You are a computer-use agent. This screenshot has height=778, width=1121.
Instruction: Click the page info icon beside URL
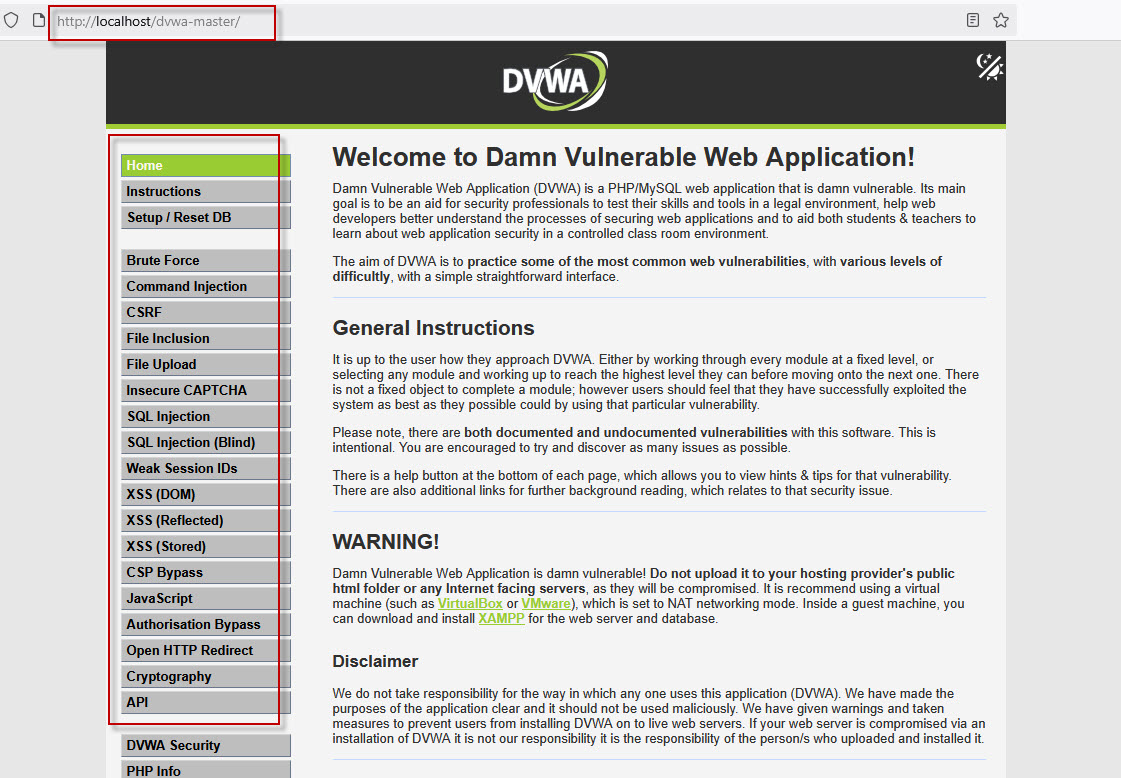39,20
